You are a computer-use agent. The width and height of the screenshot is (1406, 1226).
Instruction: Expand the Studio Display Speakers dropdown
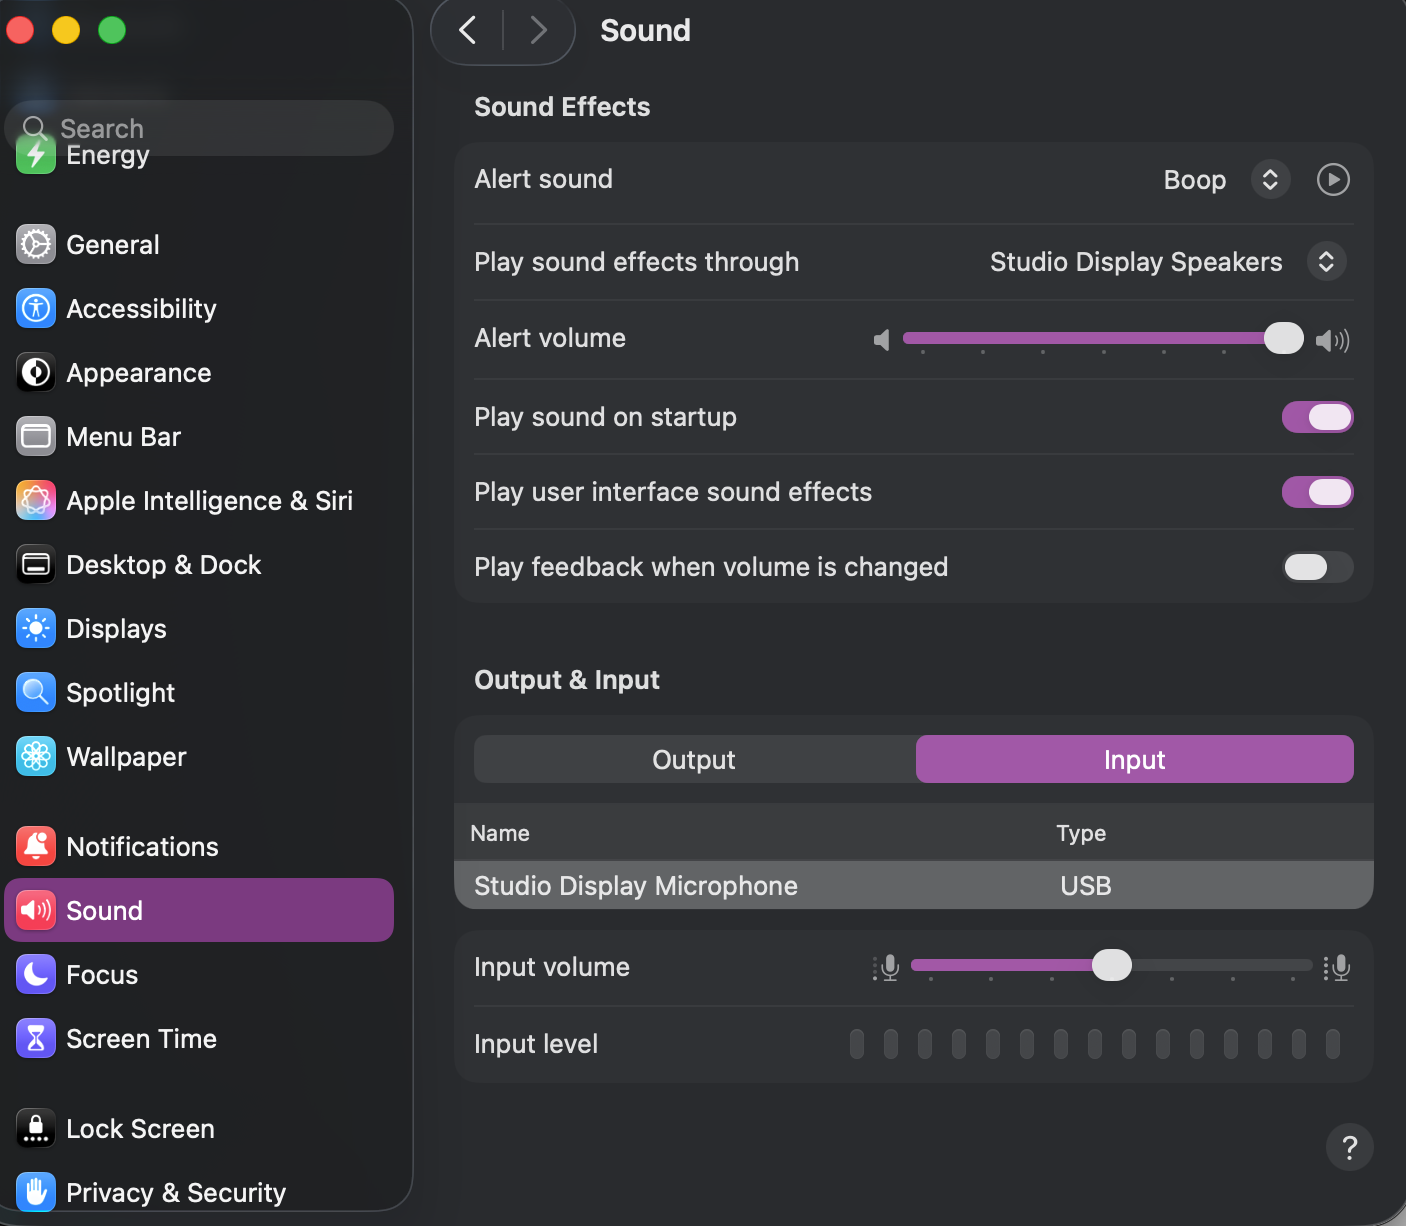click(1326, 262)
